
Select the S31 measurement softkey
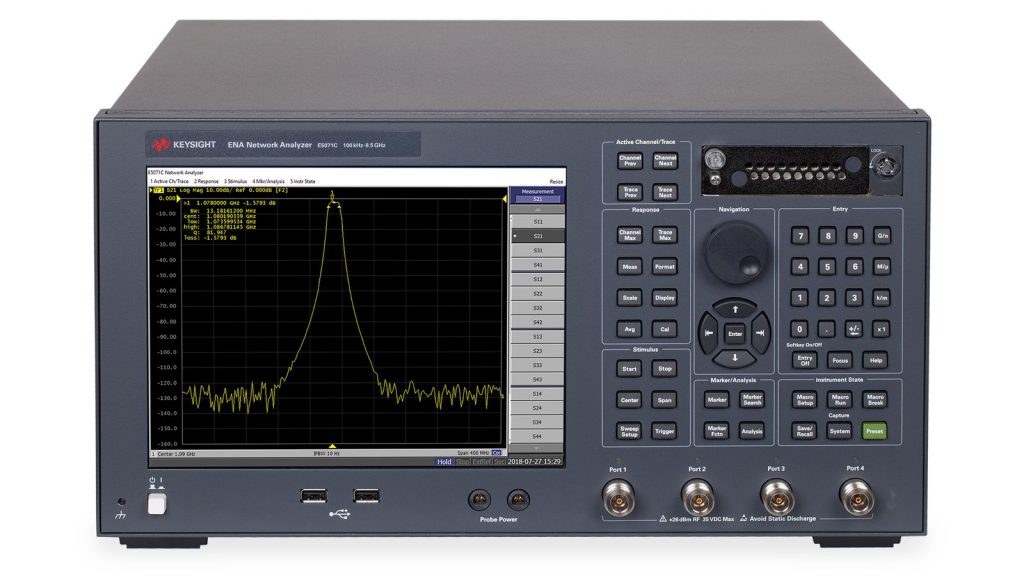pos(537,251)
